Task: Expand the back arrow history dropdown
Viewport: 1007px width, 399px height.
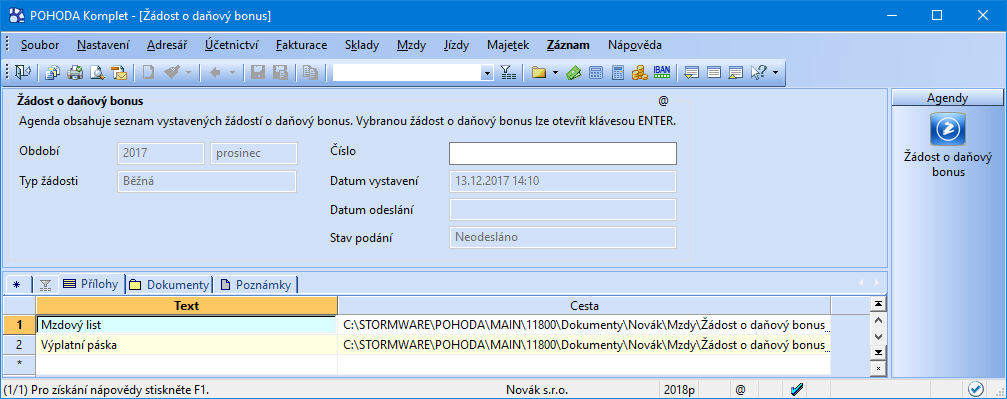Action: (x=232, y=73)
